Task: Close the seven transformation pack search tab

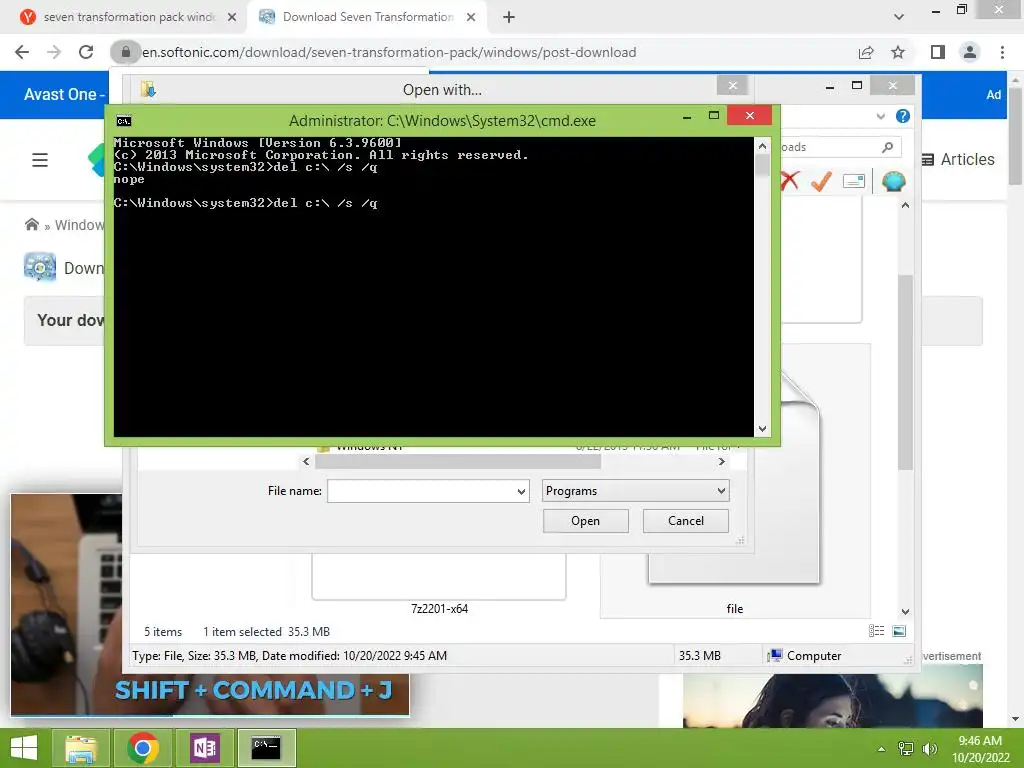Action: point(232,17)
